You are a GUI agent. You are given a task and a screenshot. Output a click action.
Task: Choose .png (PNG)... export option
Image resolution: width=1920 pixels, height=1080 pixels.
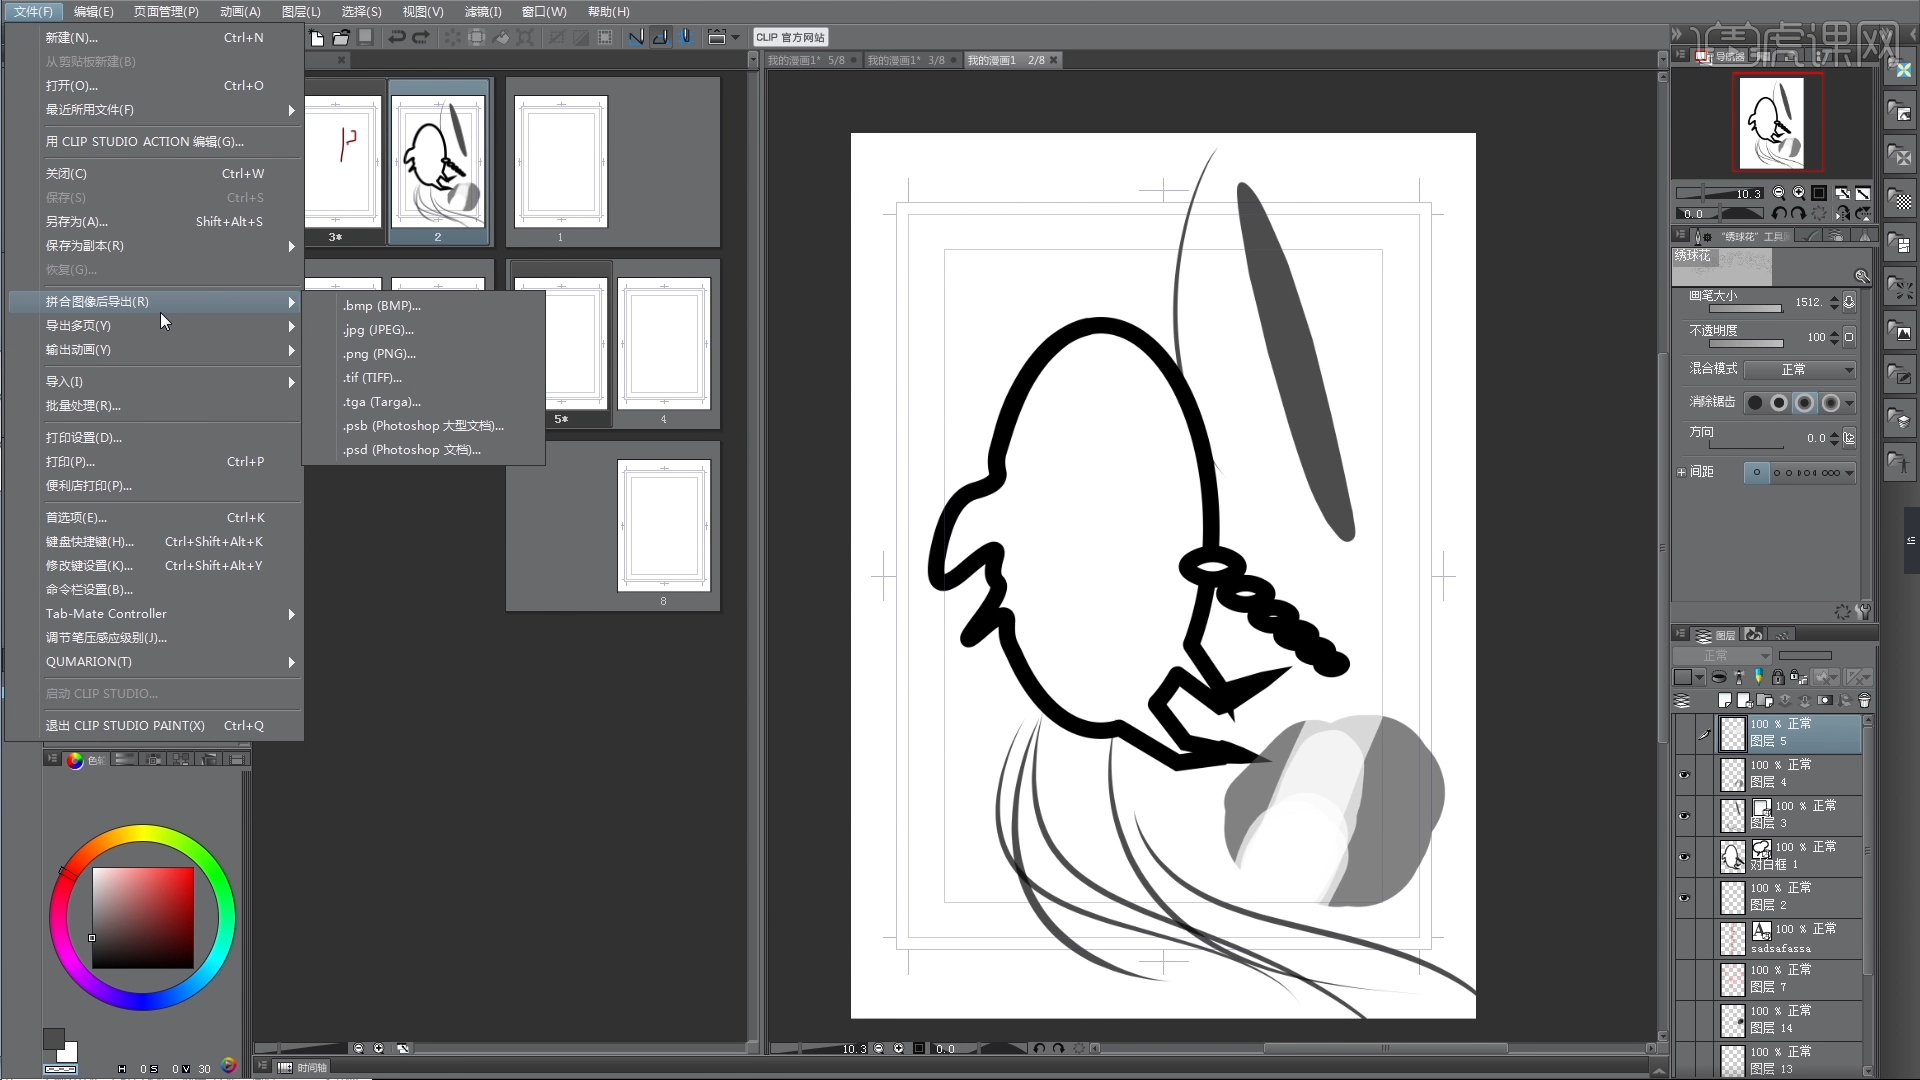(379, 354)
